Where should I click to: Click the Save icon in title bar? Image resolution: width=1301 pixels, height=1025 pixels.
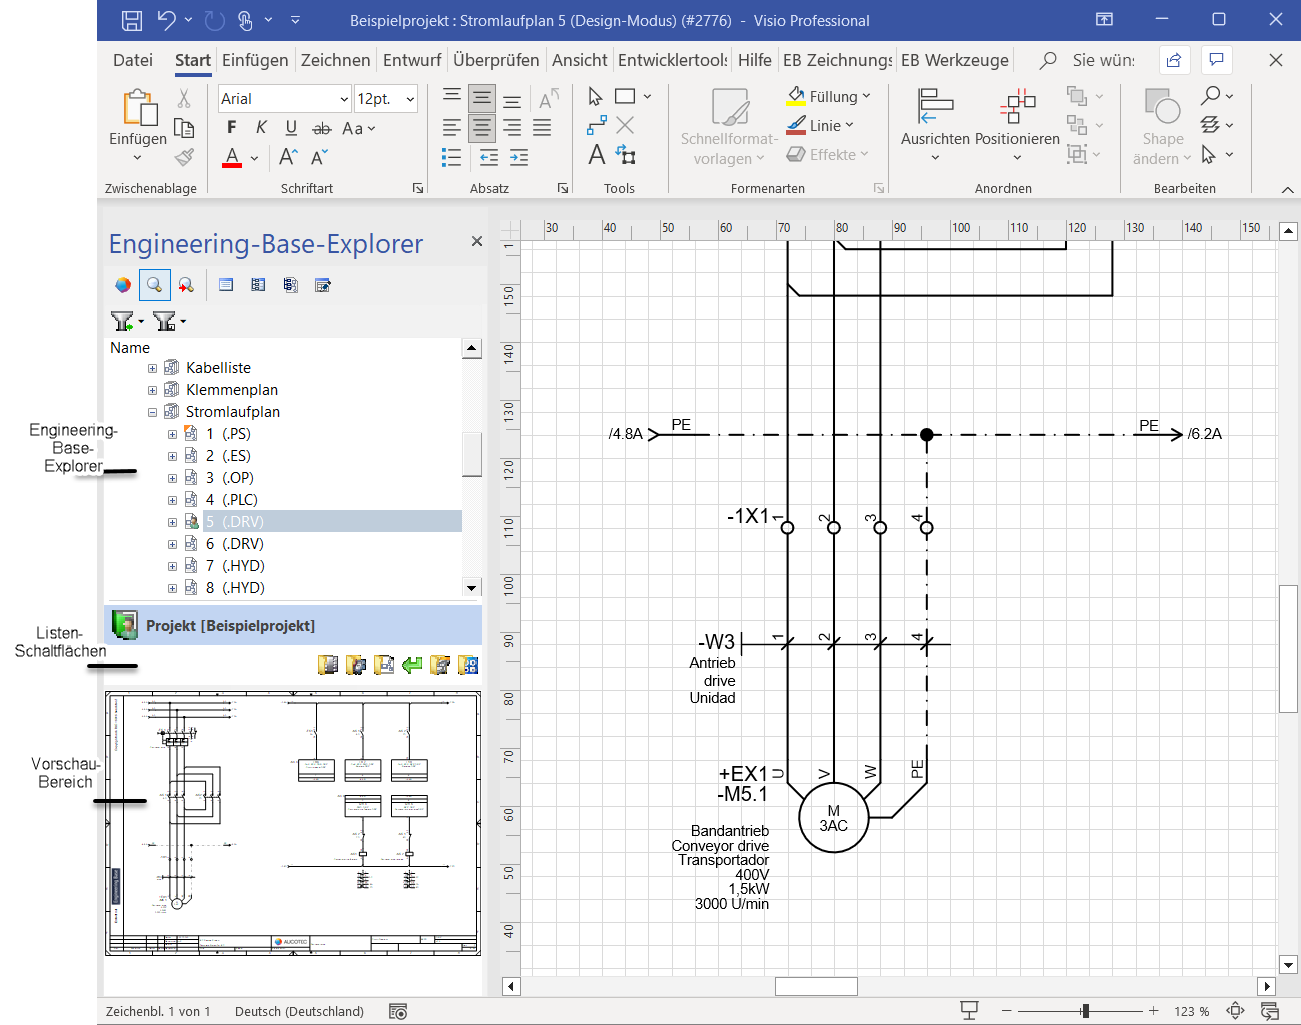(131, 20)
